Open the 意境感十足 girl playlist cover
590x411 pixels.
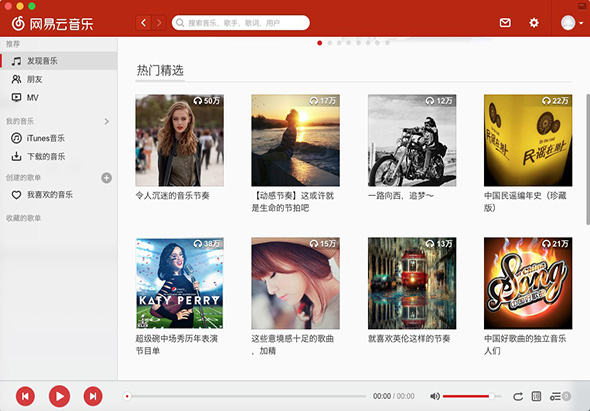[x=295, y=283]
